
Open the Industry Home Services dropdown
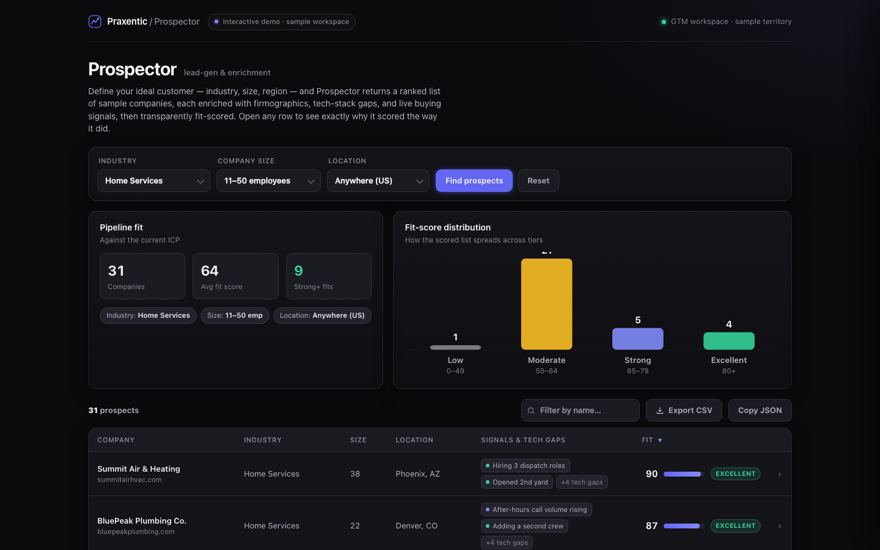[x=153, y=181]
